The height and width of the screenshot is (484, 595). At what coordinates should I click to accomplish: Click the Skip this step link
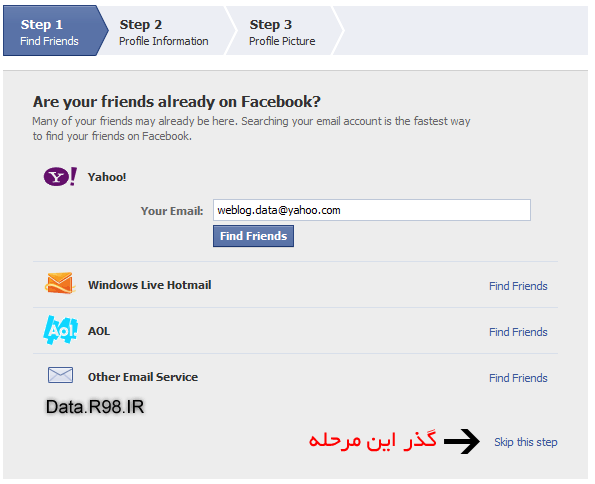526,442
